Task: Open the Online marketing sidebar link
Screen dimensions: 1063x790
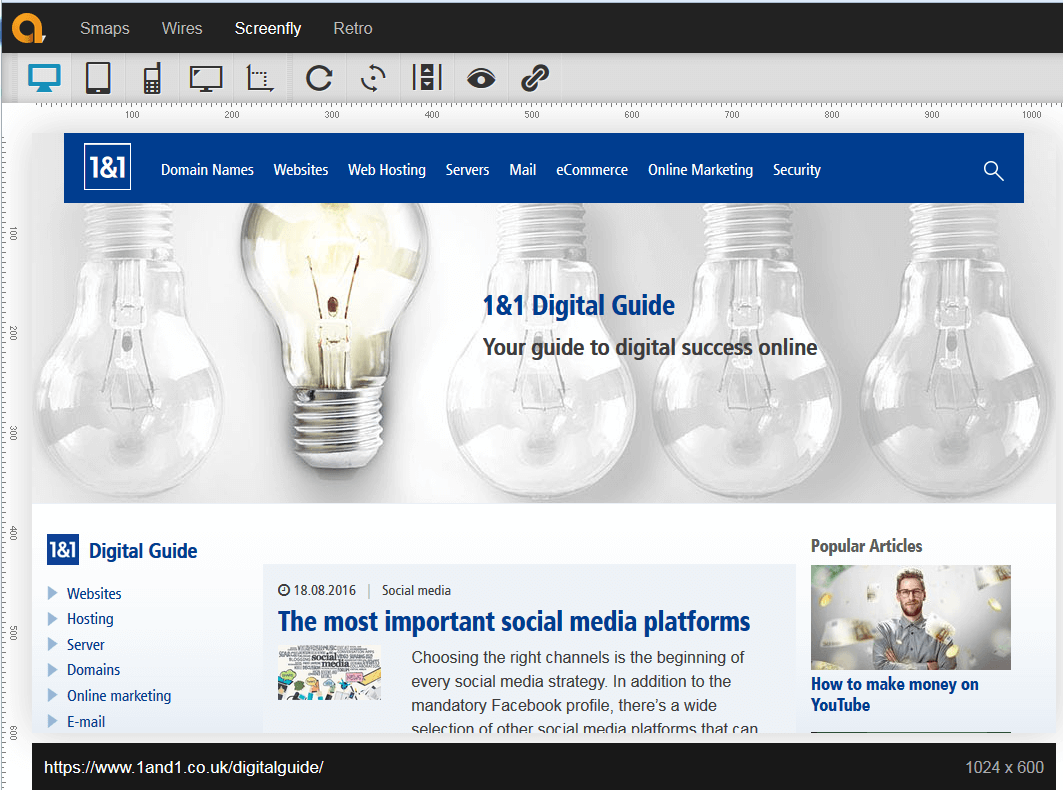Action: coord(119,696)
